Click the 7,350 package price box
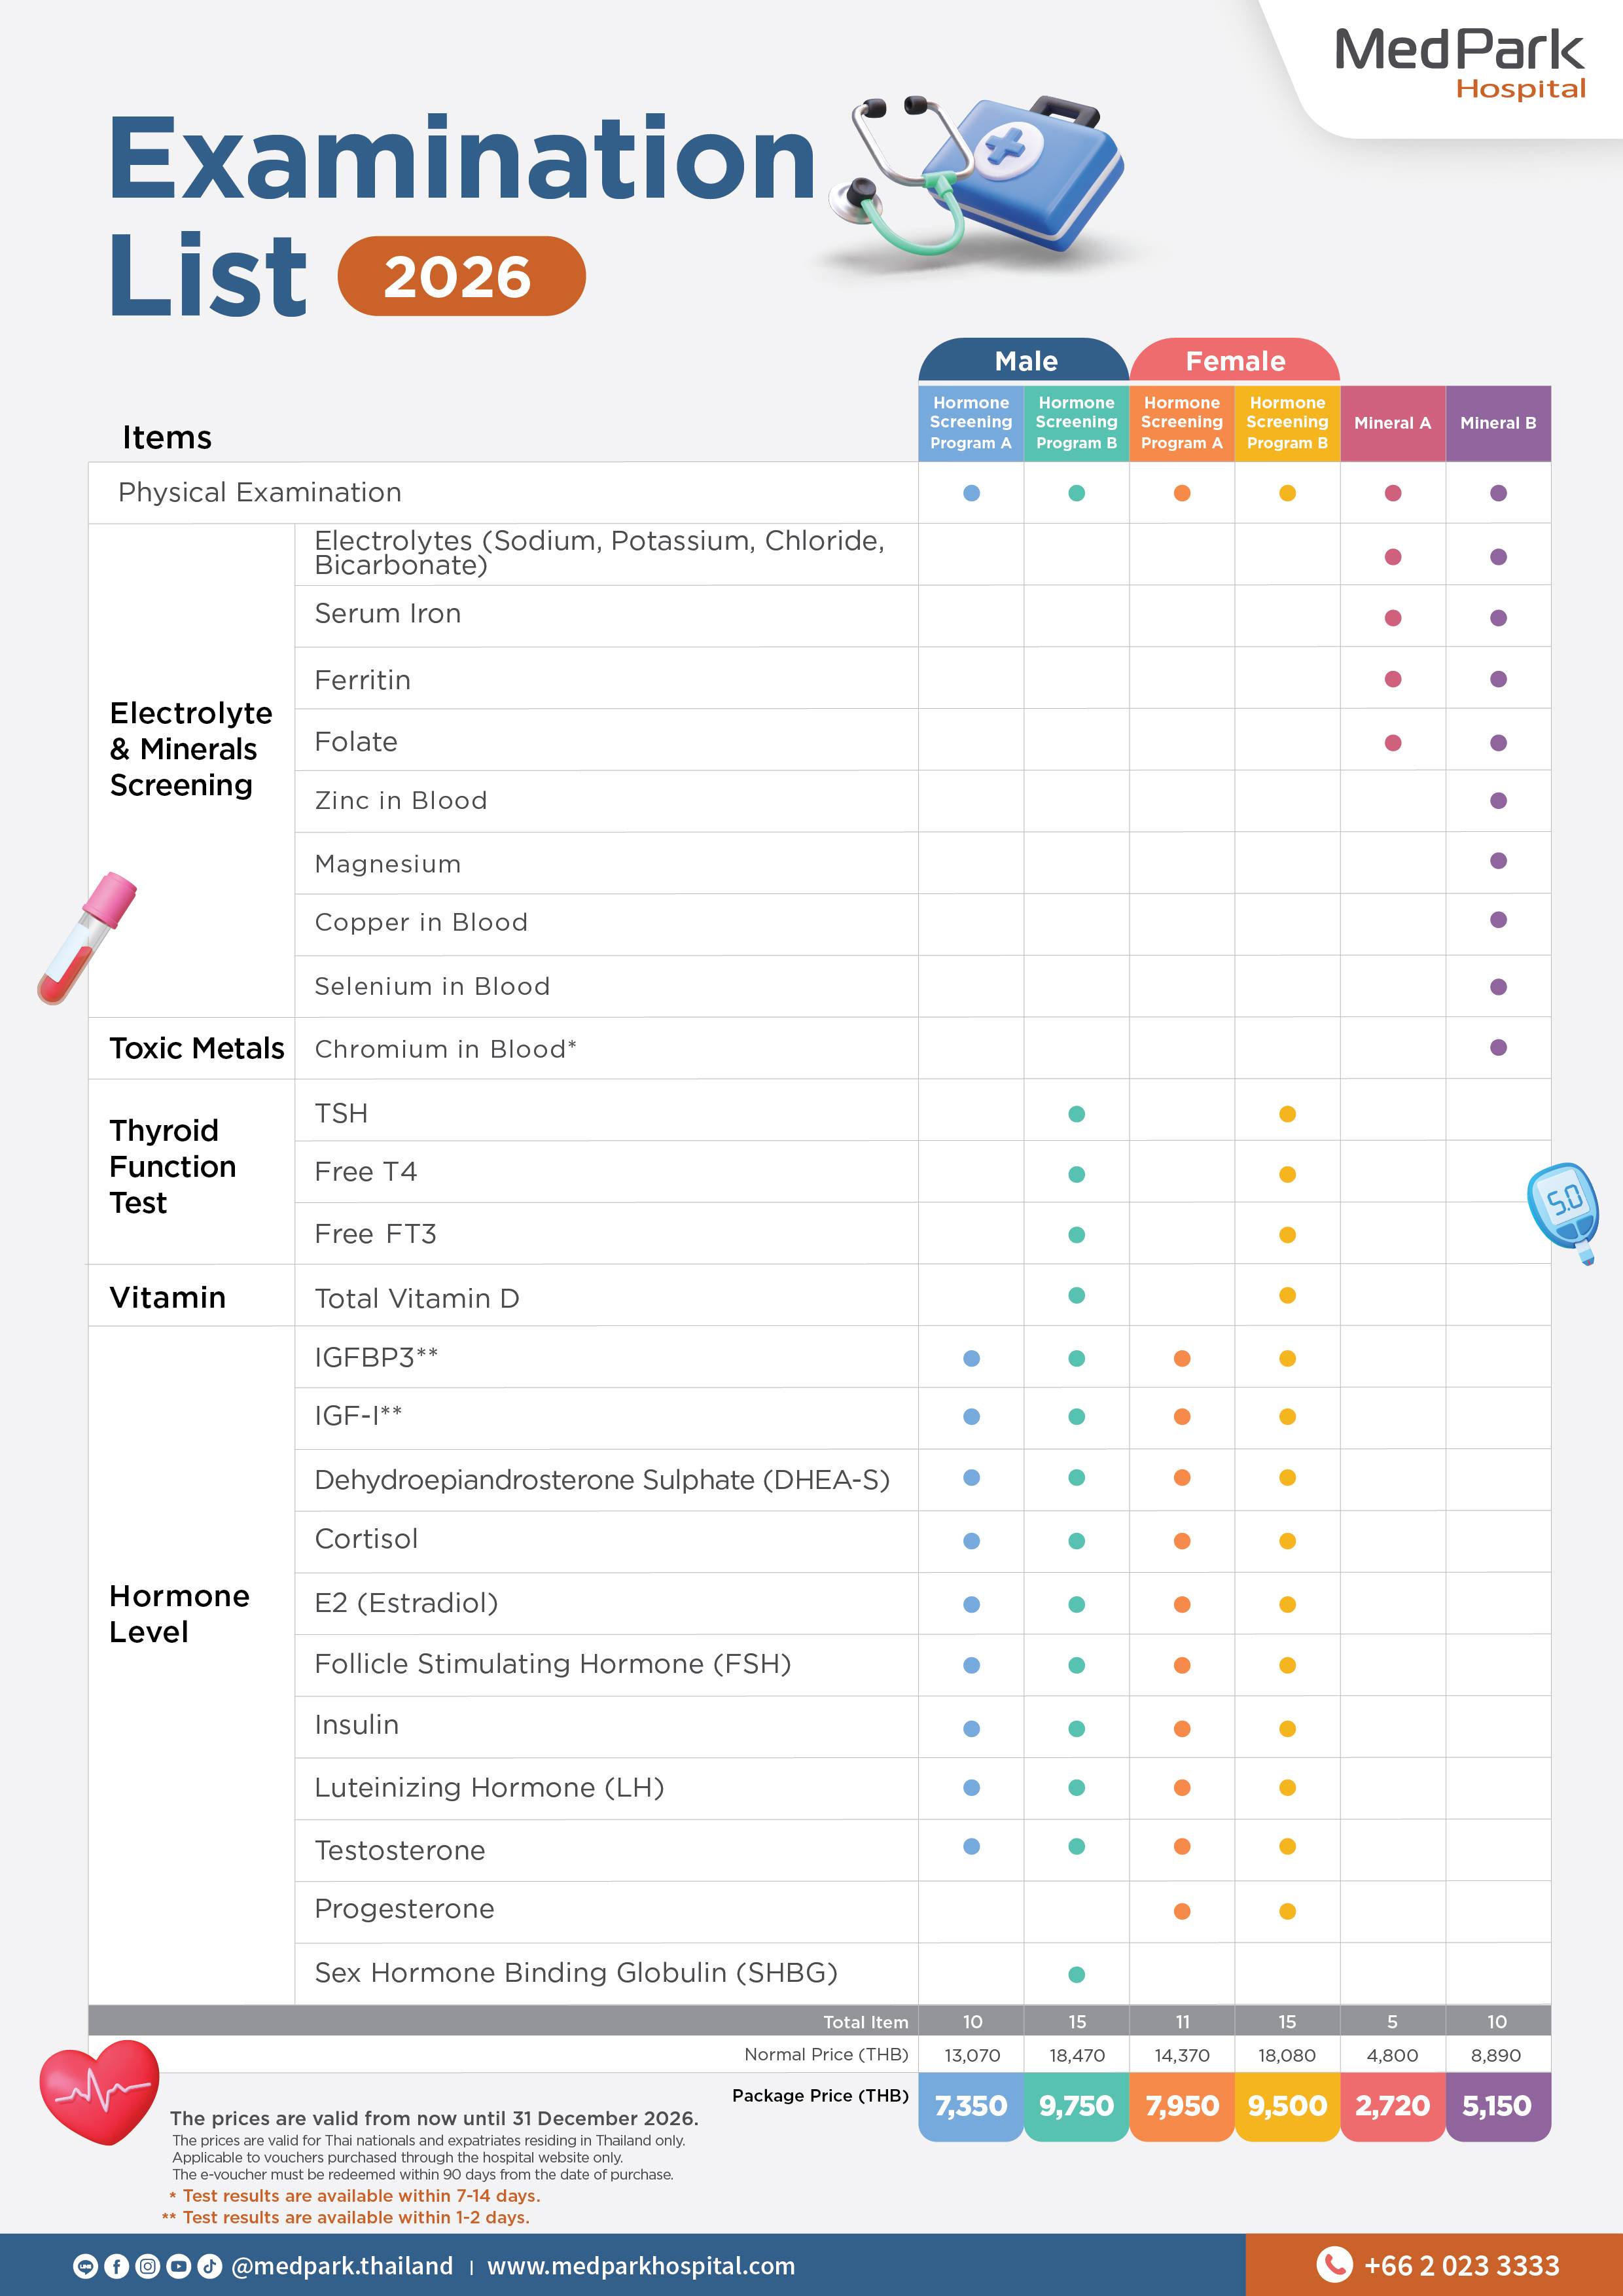Image resolution: width=1623 pixels, height=2296 pixels. (x=971, y=2106)
